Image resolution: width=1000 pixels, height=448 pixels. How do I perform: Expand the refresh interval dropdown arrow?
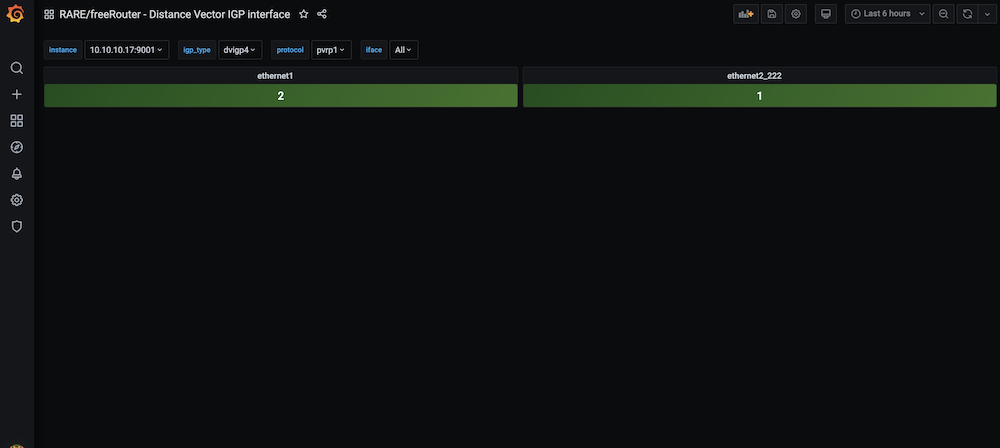(986, 14)
